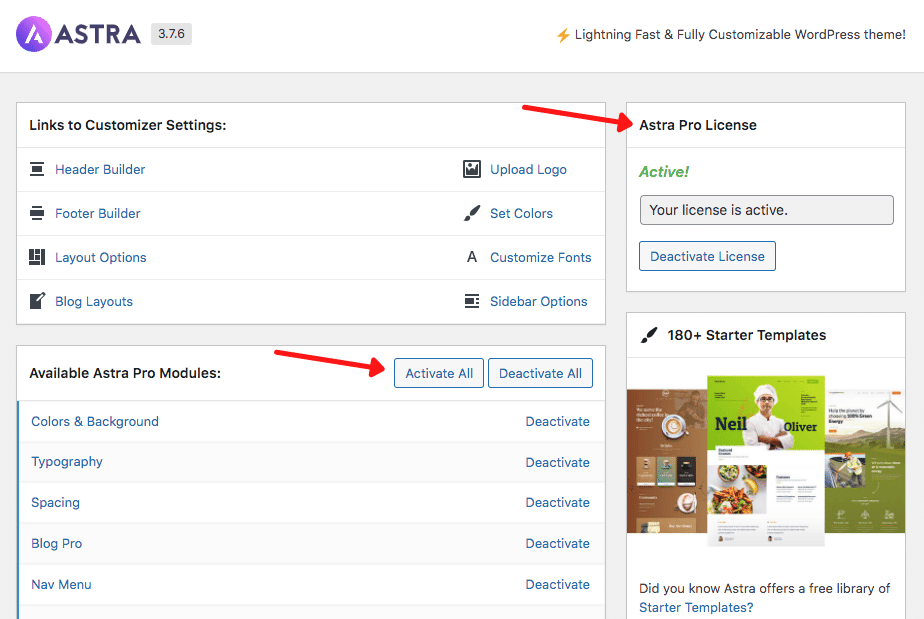Click the 3.7.6 version badge
924x619 pixels.
coord(171,34)
